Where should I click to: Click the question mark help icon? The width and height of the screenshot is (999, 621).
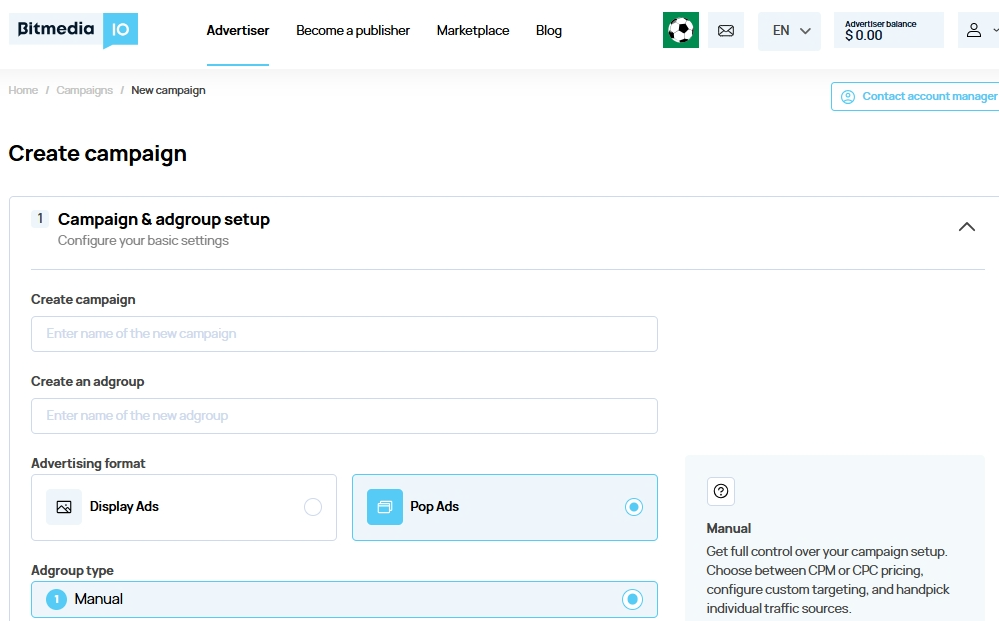coord(721,491)
